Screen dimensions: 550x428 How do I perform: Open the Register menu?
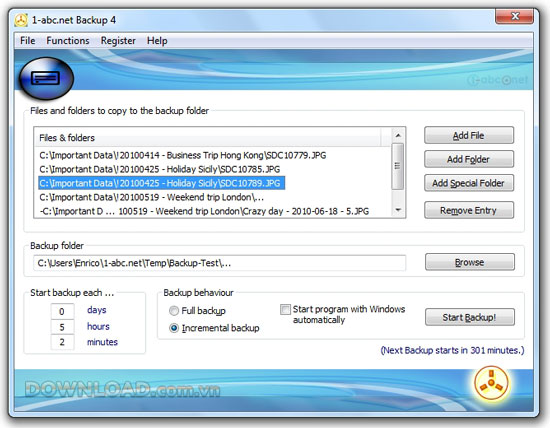[x=118, y=41]
